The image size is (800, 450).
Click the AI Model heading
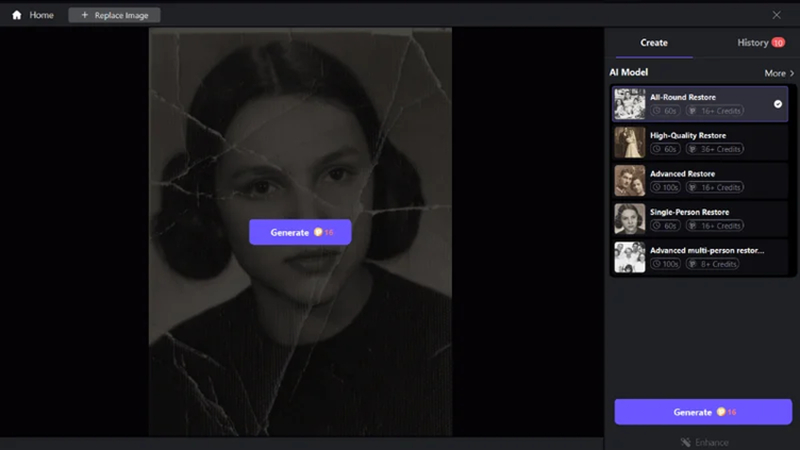(629, 72)
